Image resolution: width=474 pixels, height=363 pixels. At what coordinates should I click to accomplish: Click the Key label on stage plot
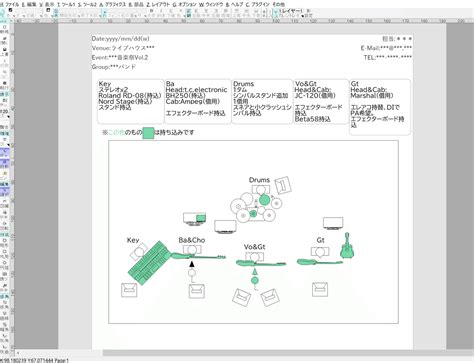pos(133,240)
